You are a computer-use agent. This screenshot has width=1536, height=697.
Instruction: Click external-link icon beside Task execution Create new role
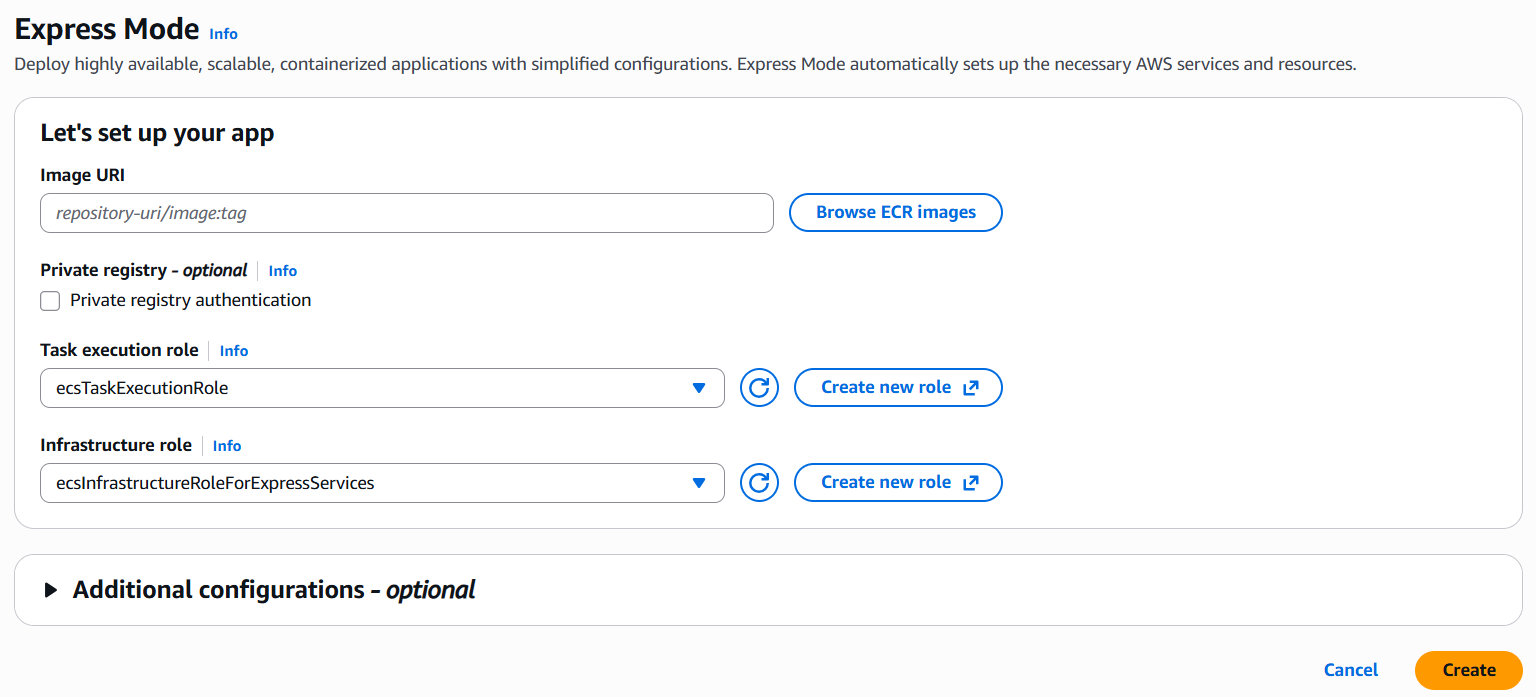pyautogui.click(x=970, y=388)
